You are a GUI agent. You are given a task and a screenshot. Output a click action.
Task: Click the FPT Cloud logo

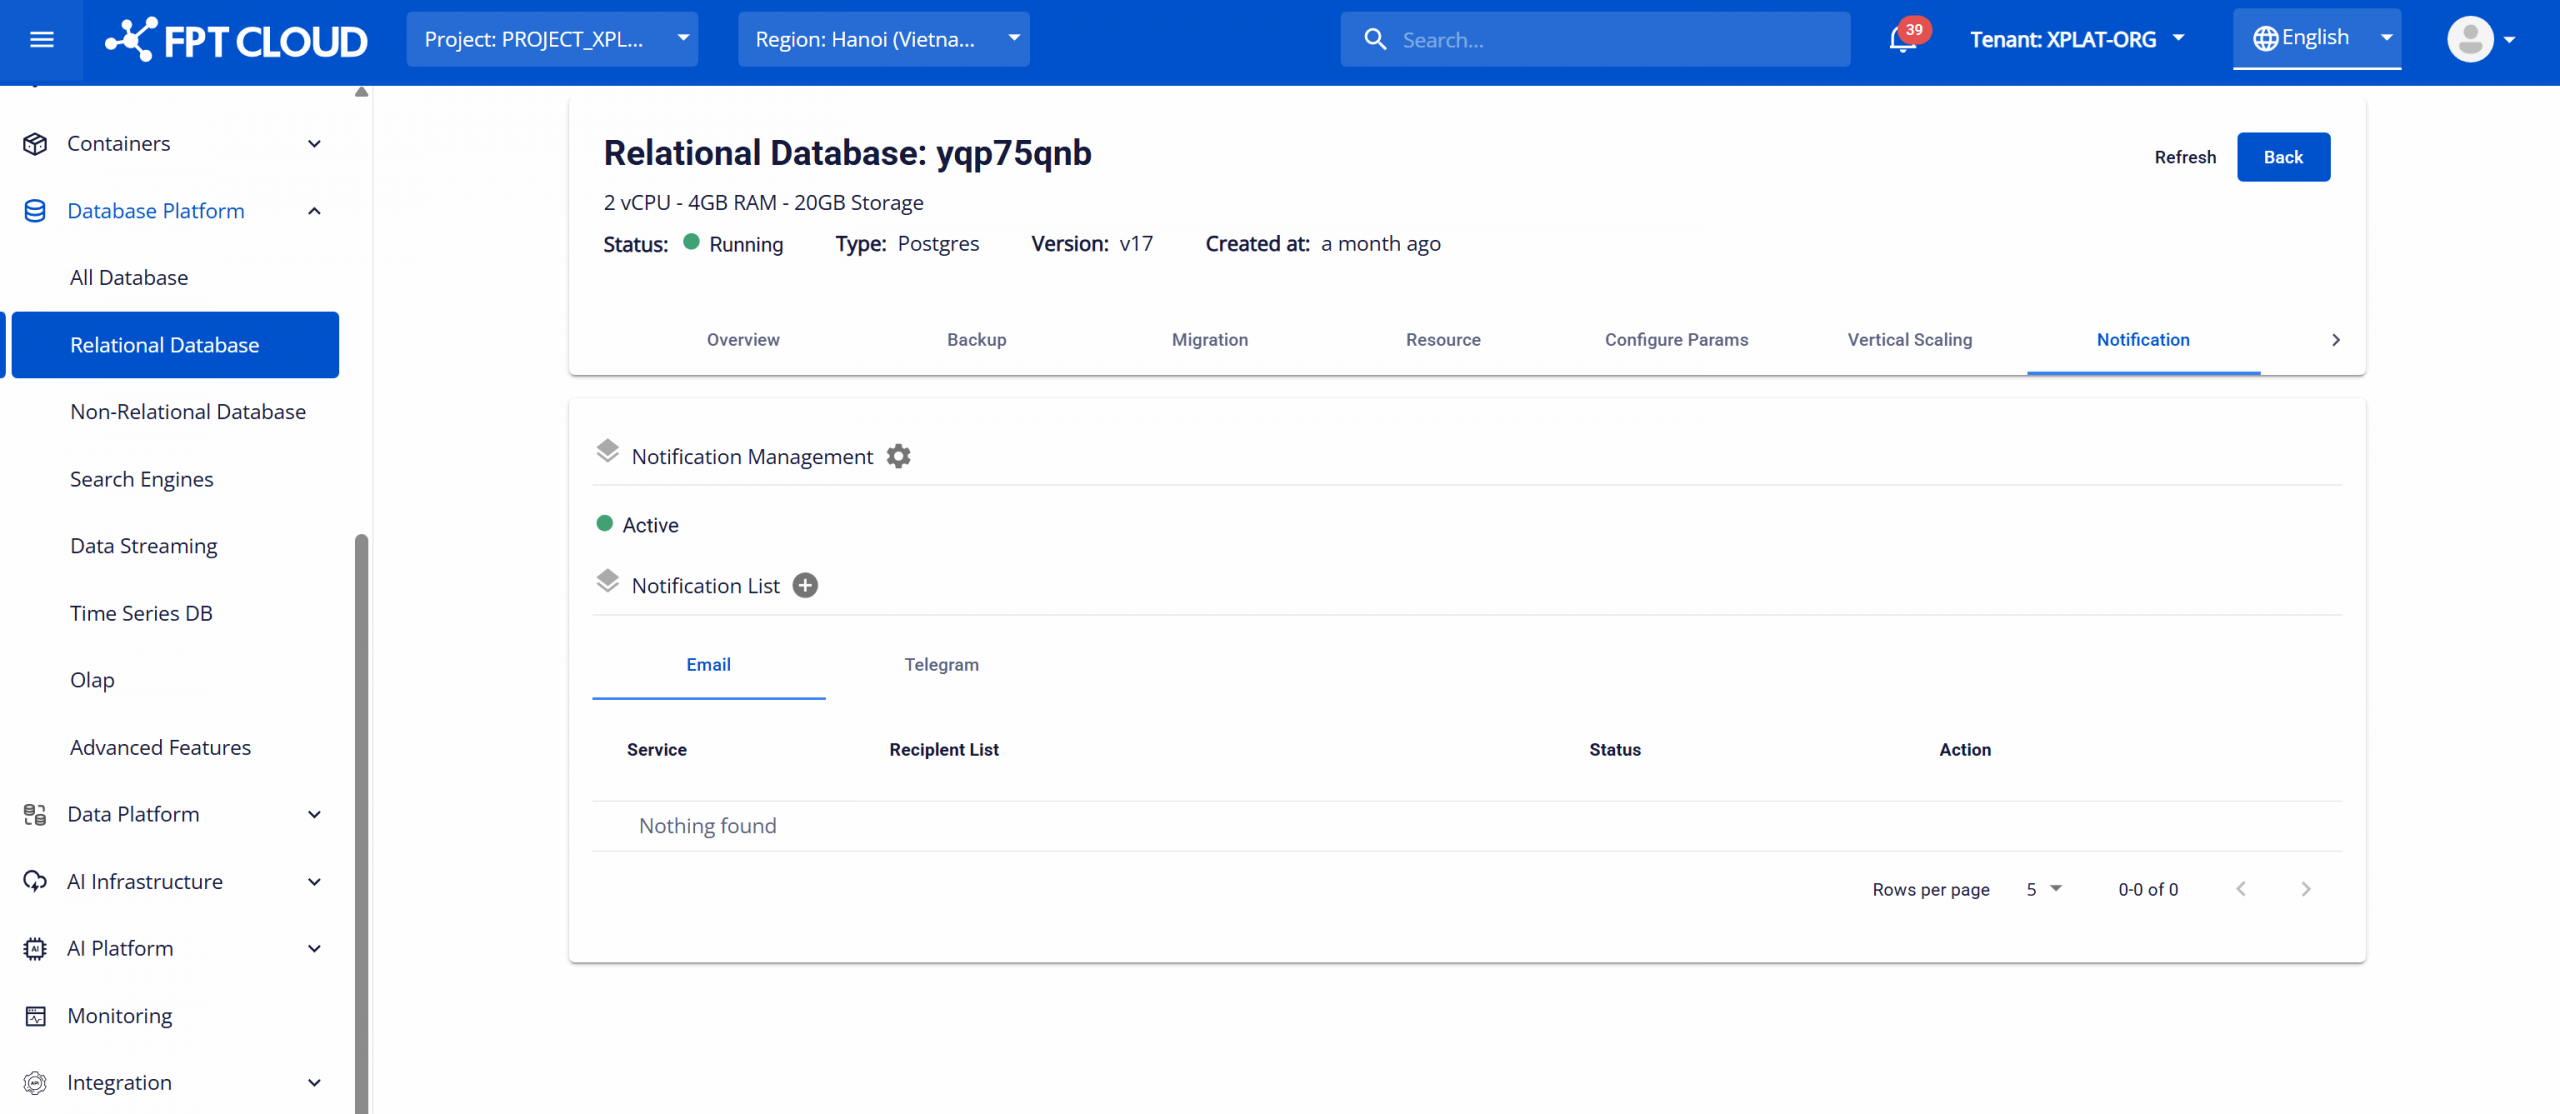237,40
